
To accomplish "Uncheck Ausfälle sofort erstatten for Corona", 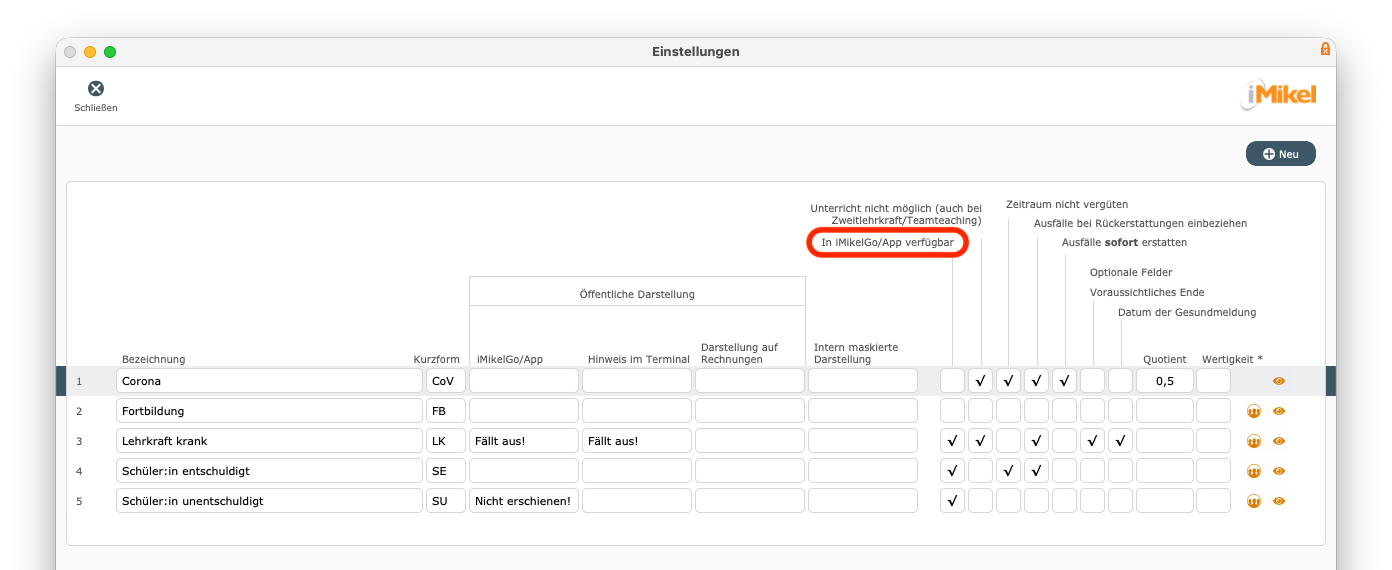I will click(1065, 381).
